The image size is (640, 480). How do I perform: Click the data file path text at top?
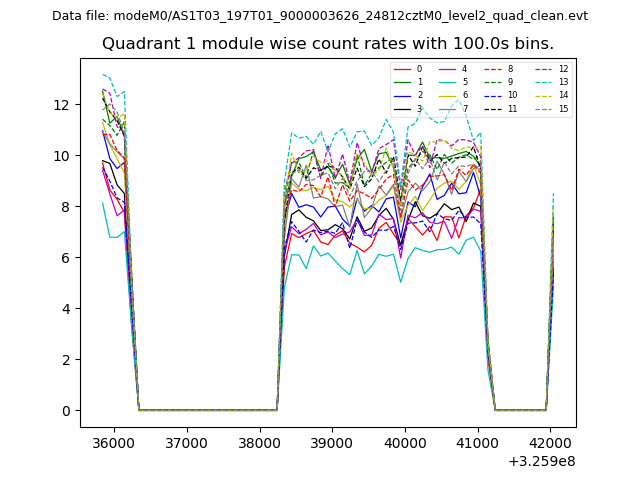(320, 16)
